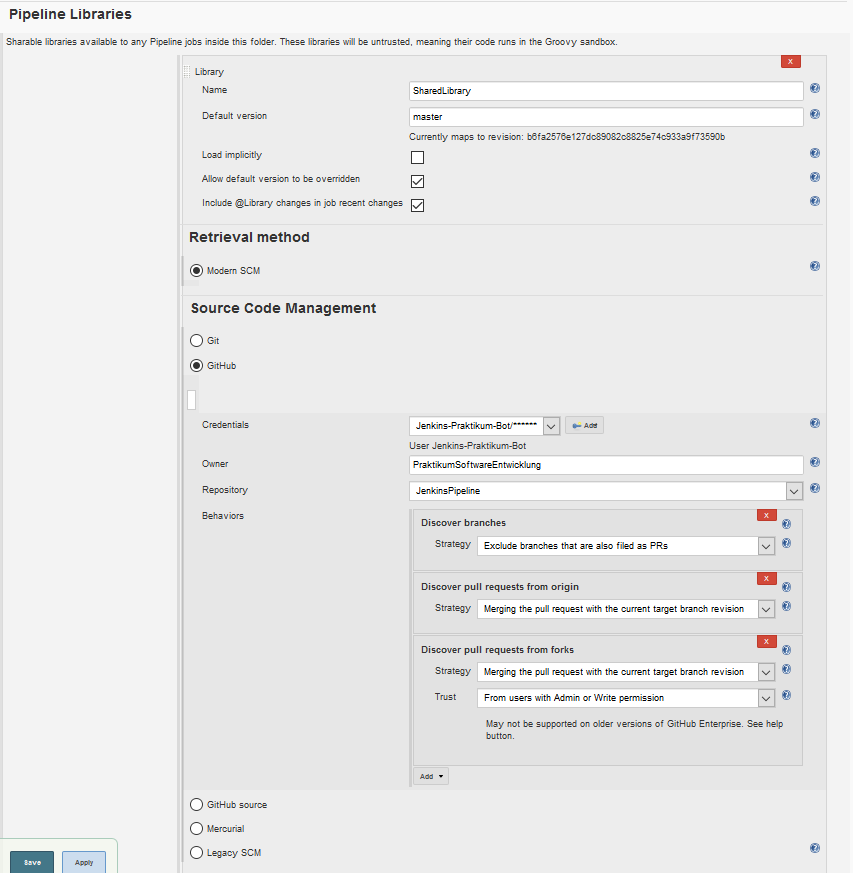Viewport: 853px width, 873px height.
Task: Open help for Discover branches behavior
Action: (786, 523)
